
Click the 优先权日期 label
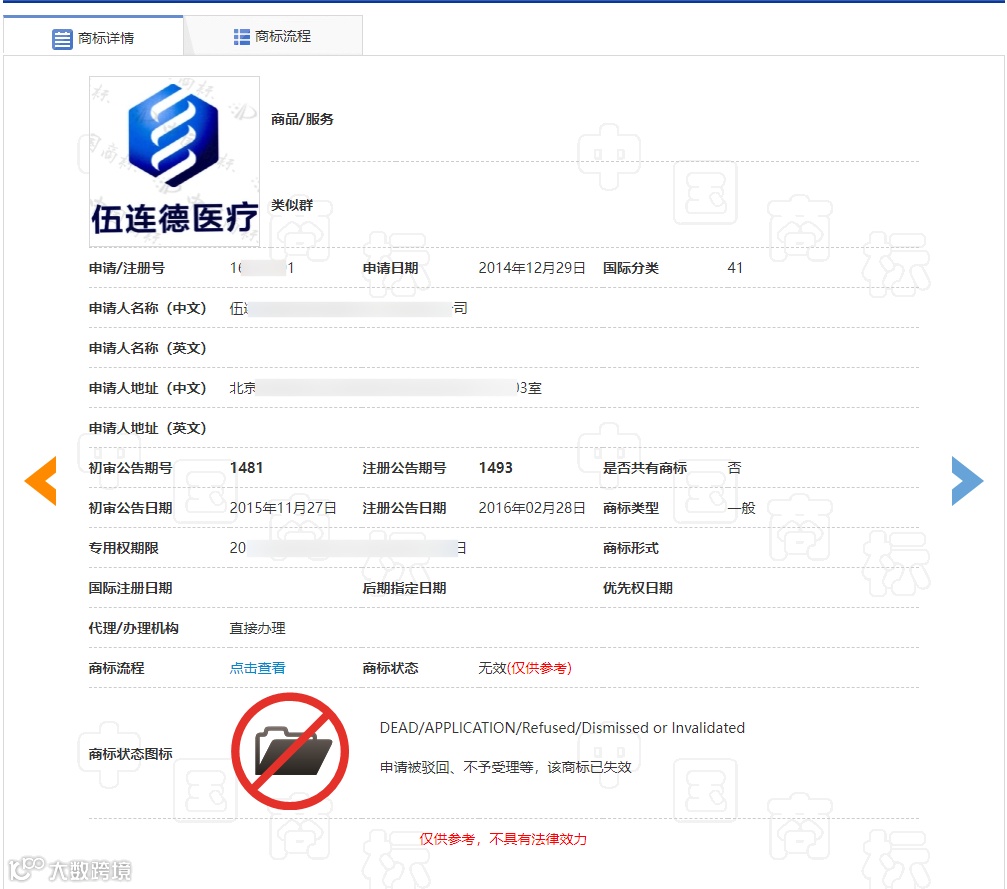click(637, 588)
